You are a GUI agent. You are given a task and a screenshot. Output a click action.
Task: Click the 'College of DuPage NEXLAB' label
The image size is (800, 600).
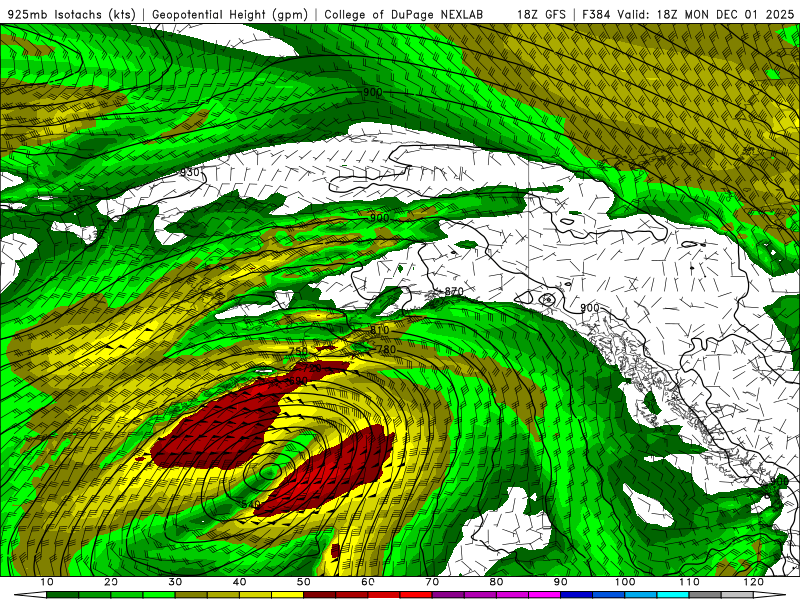pyautogui.click(x=404, y=14)
